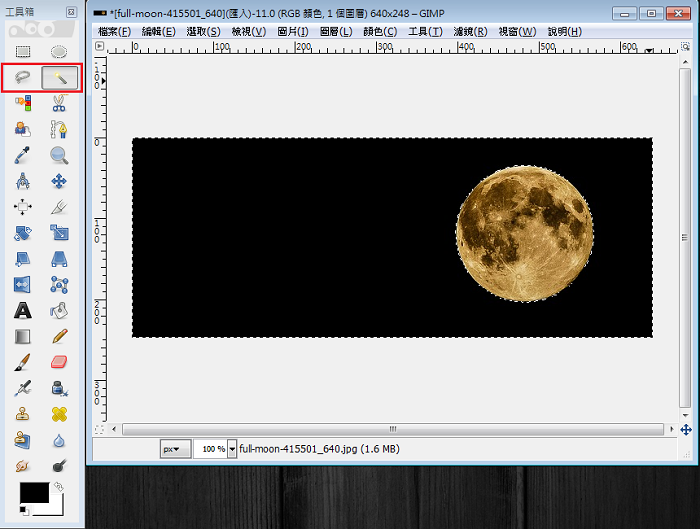The height and width of the screenshot is (529, 700).
Task: Open the 編輯(E) menu
Action: (158, 32)
